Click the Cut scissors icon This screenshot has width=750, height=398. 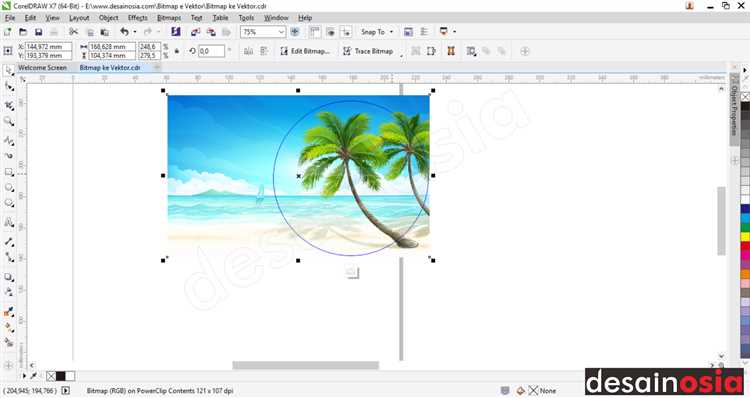click(73, 32)
